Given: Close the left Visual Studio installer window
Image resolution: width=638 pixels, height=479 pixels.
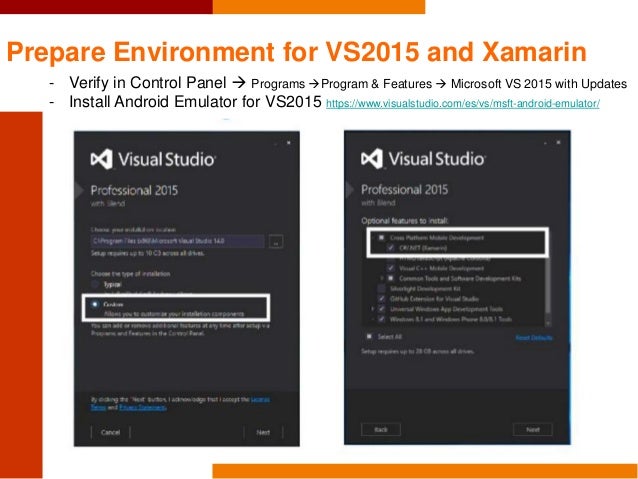Looking at the screenshot, I should [288, 143].
